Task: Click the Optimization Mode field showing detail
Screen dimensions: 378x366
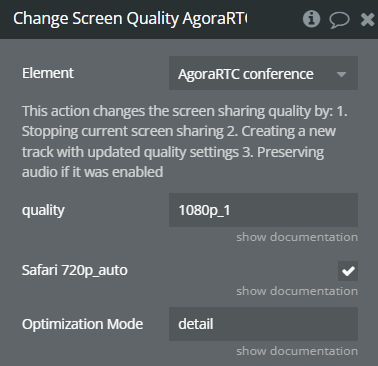Action: (x=263, y=324)
